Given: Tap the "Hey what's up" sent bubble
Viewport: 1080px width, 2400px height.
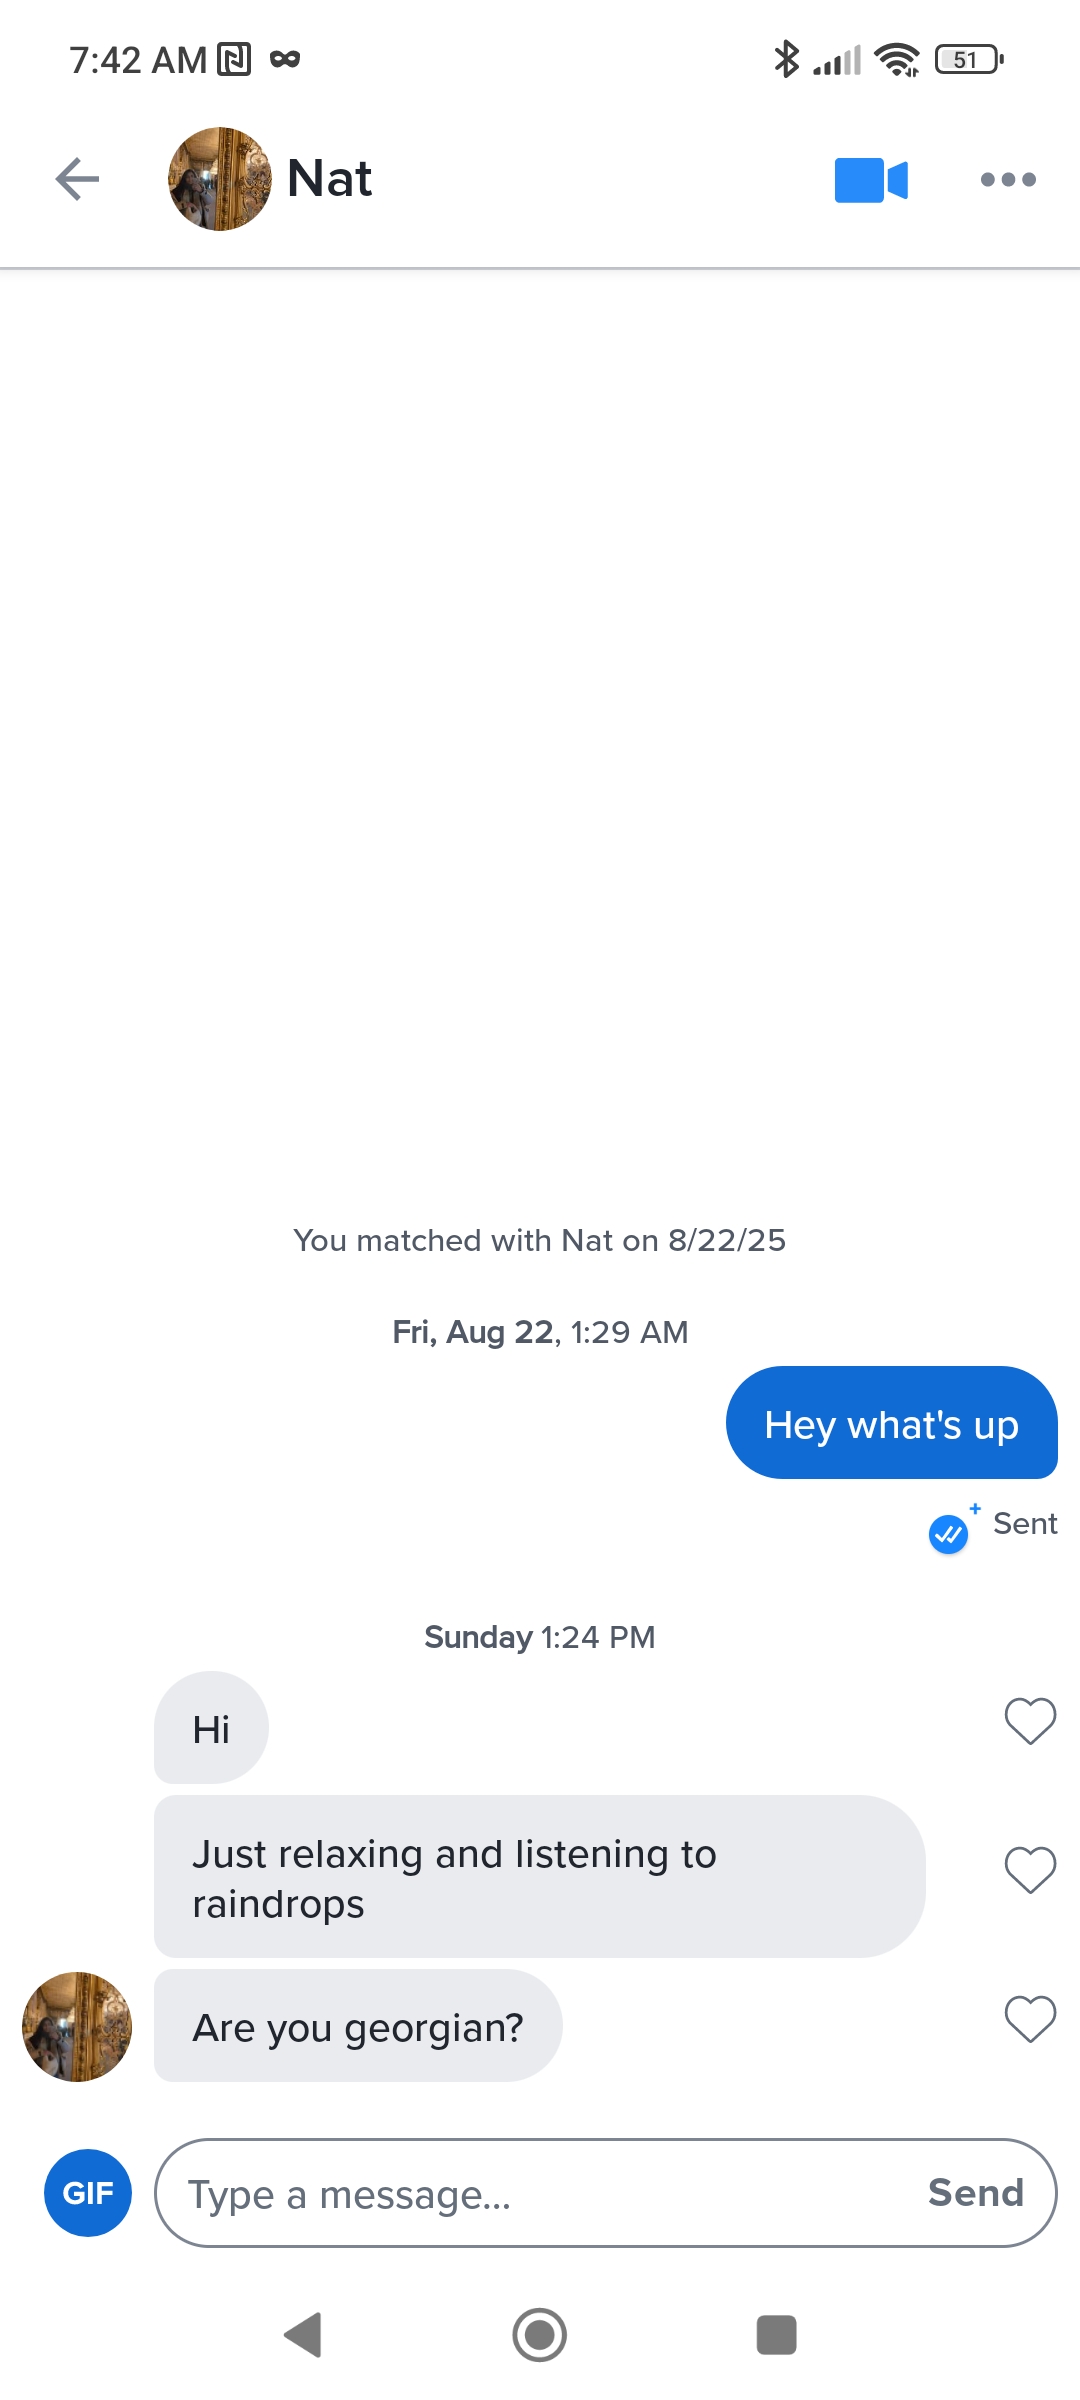Looking at the screenshot, I should pos(892,1423).
